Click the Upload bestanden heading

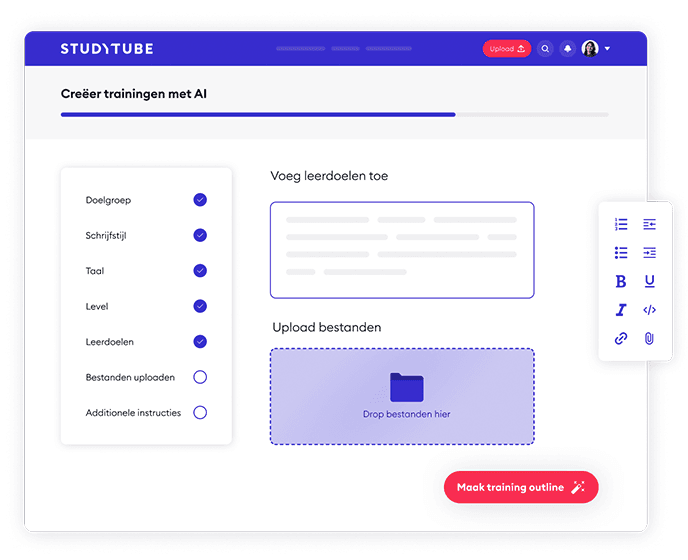[326, 327]
